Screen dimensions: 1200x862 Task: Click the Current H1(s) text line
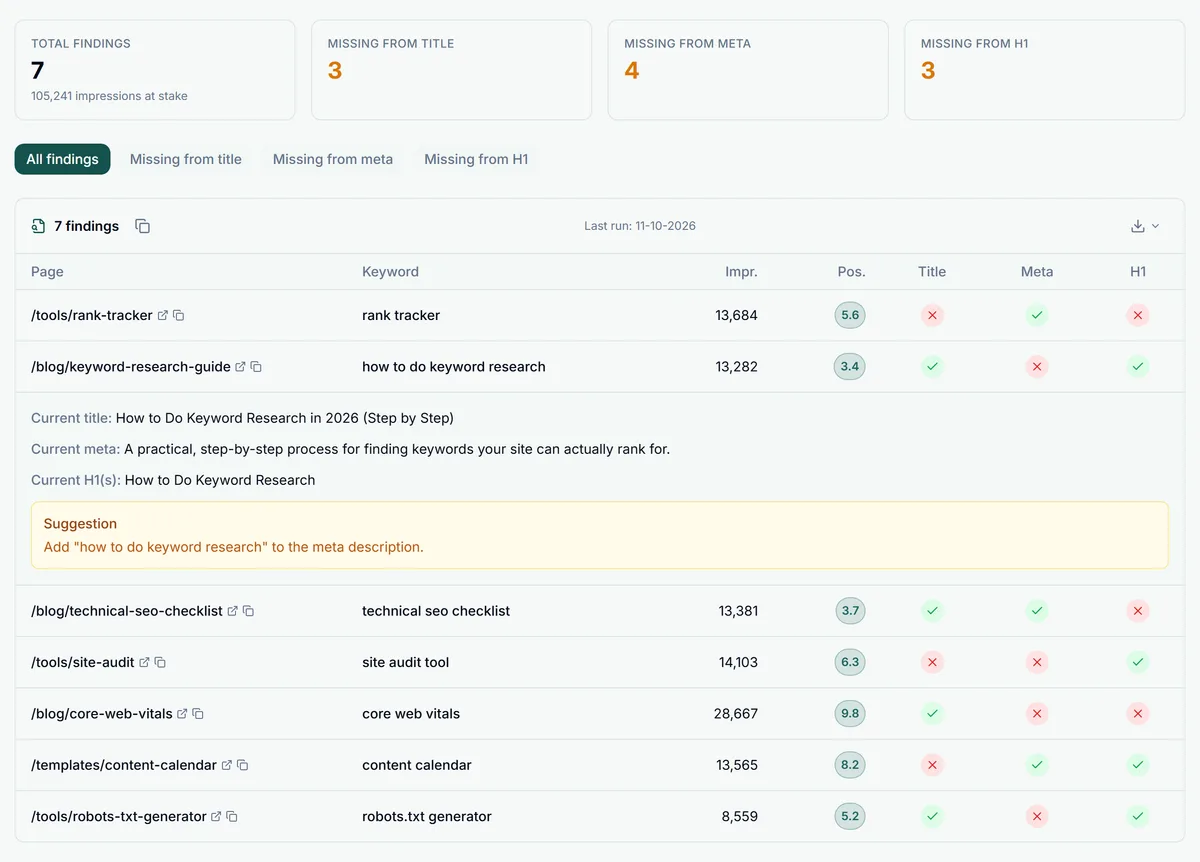coord(173,480)
